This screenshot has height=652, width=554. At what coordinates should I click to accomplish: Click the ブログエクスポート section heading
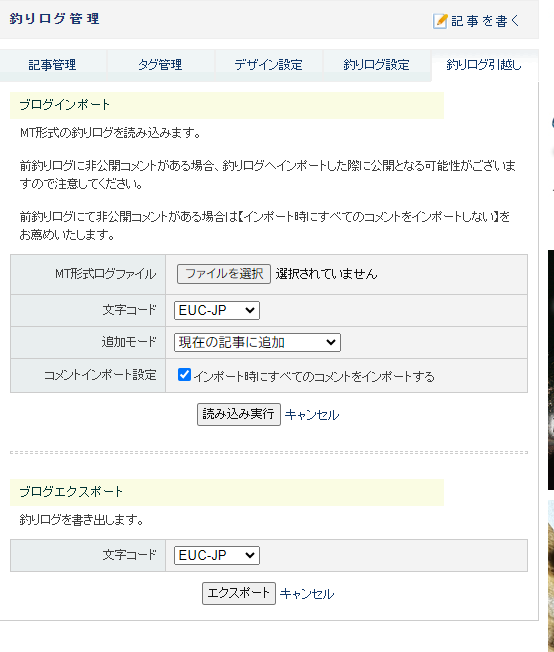pos(71,492)
